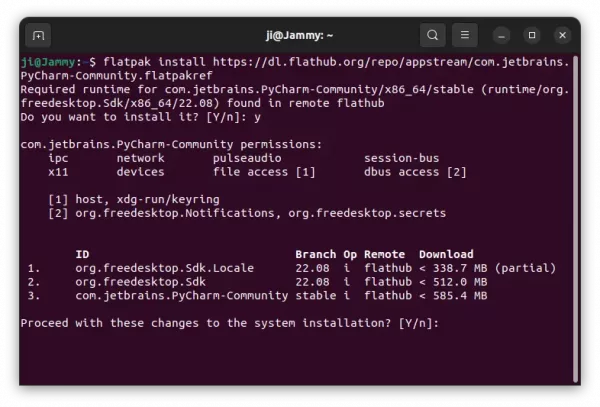Click the 'x11' permission

(58, 172)
